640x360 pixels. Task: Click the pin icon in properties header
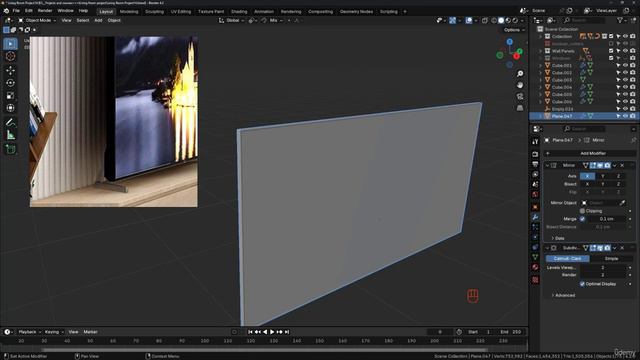pyautogui.click(x=633, y=140)
